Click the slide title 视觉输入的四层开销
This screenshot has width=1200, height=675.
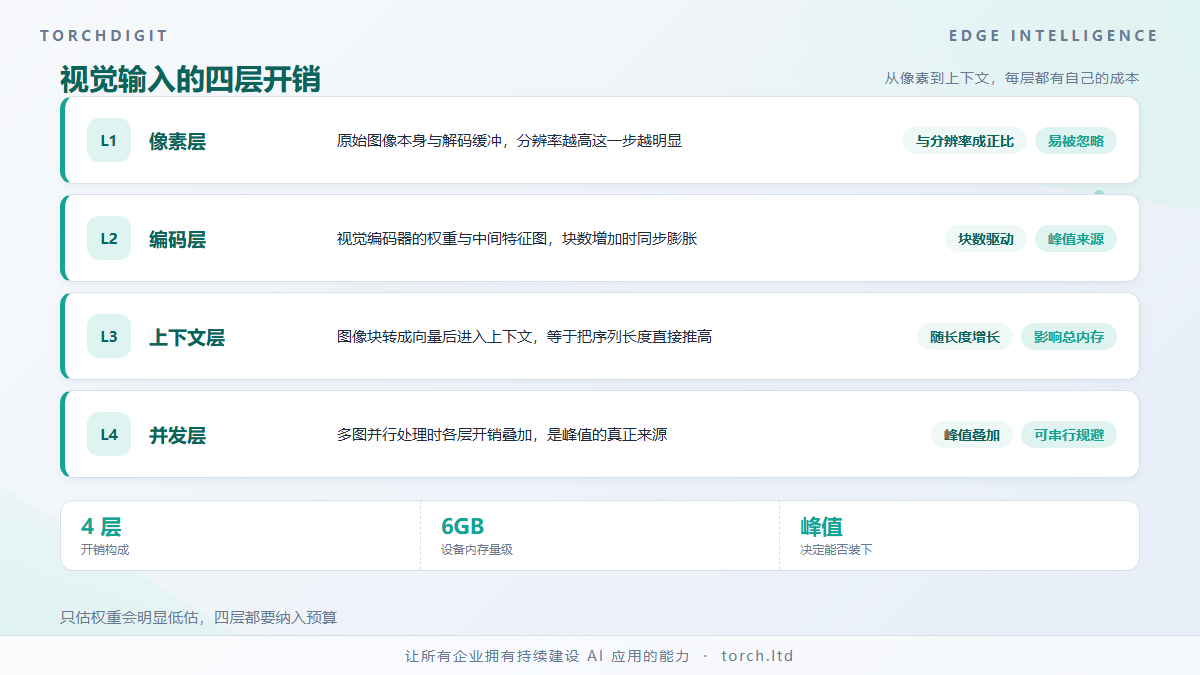190,79
